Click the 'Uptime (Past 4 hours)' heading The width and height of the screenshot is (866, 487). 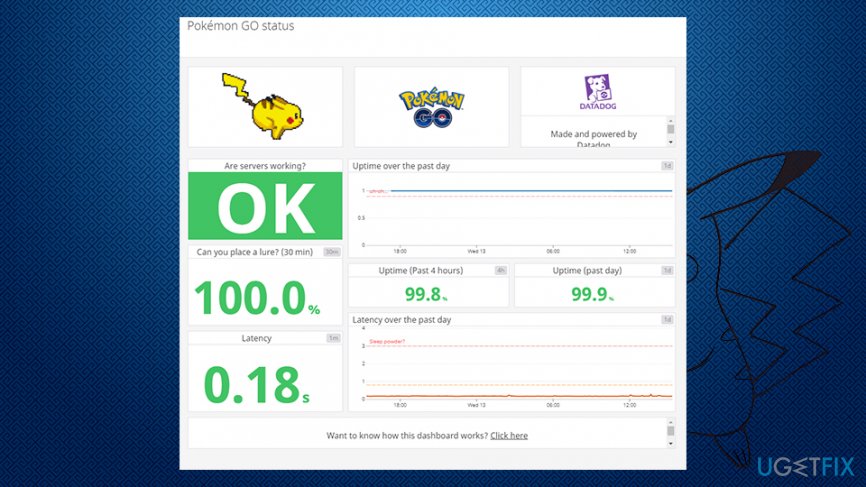[x=421, y=271]
